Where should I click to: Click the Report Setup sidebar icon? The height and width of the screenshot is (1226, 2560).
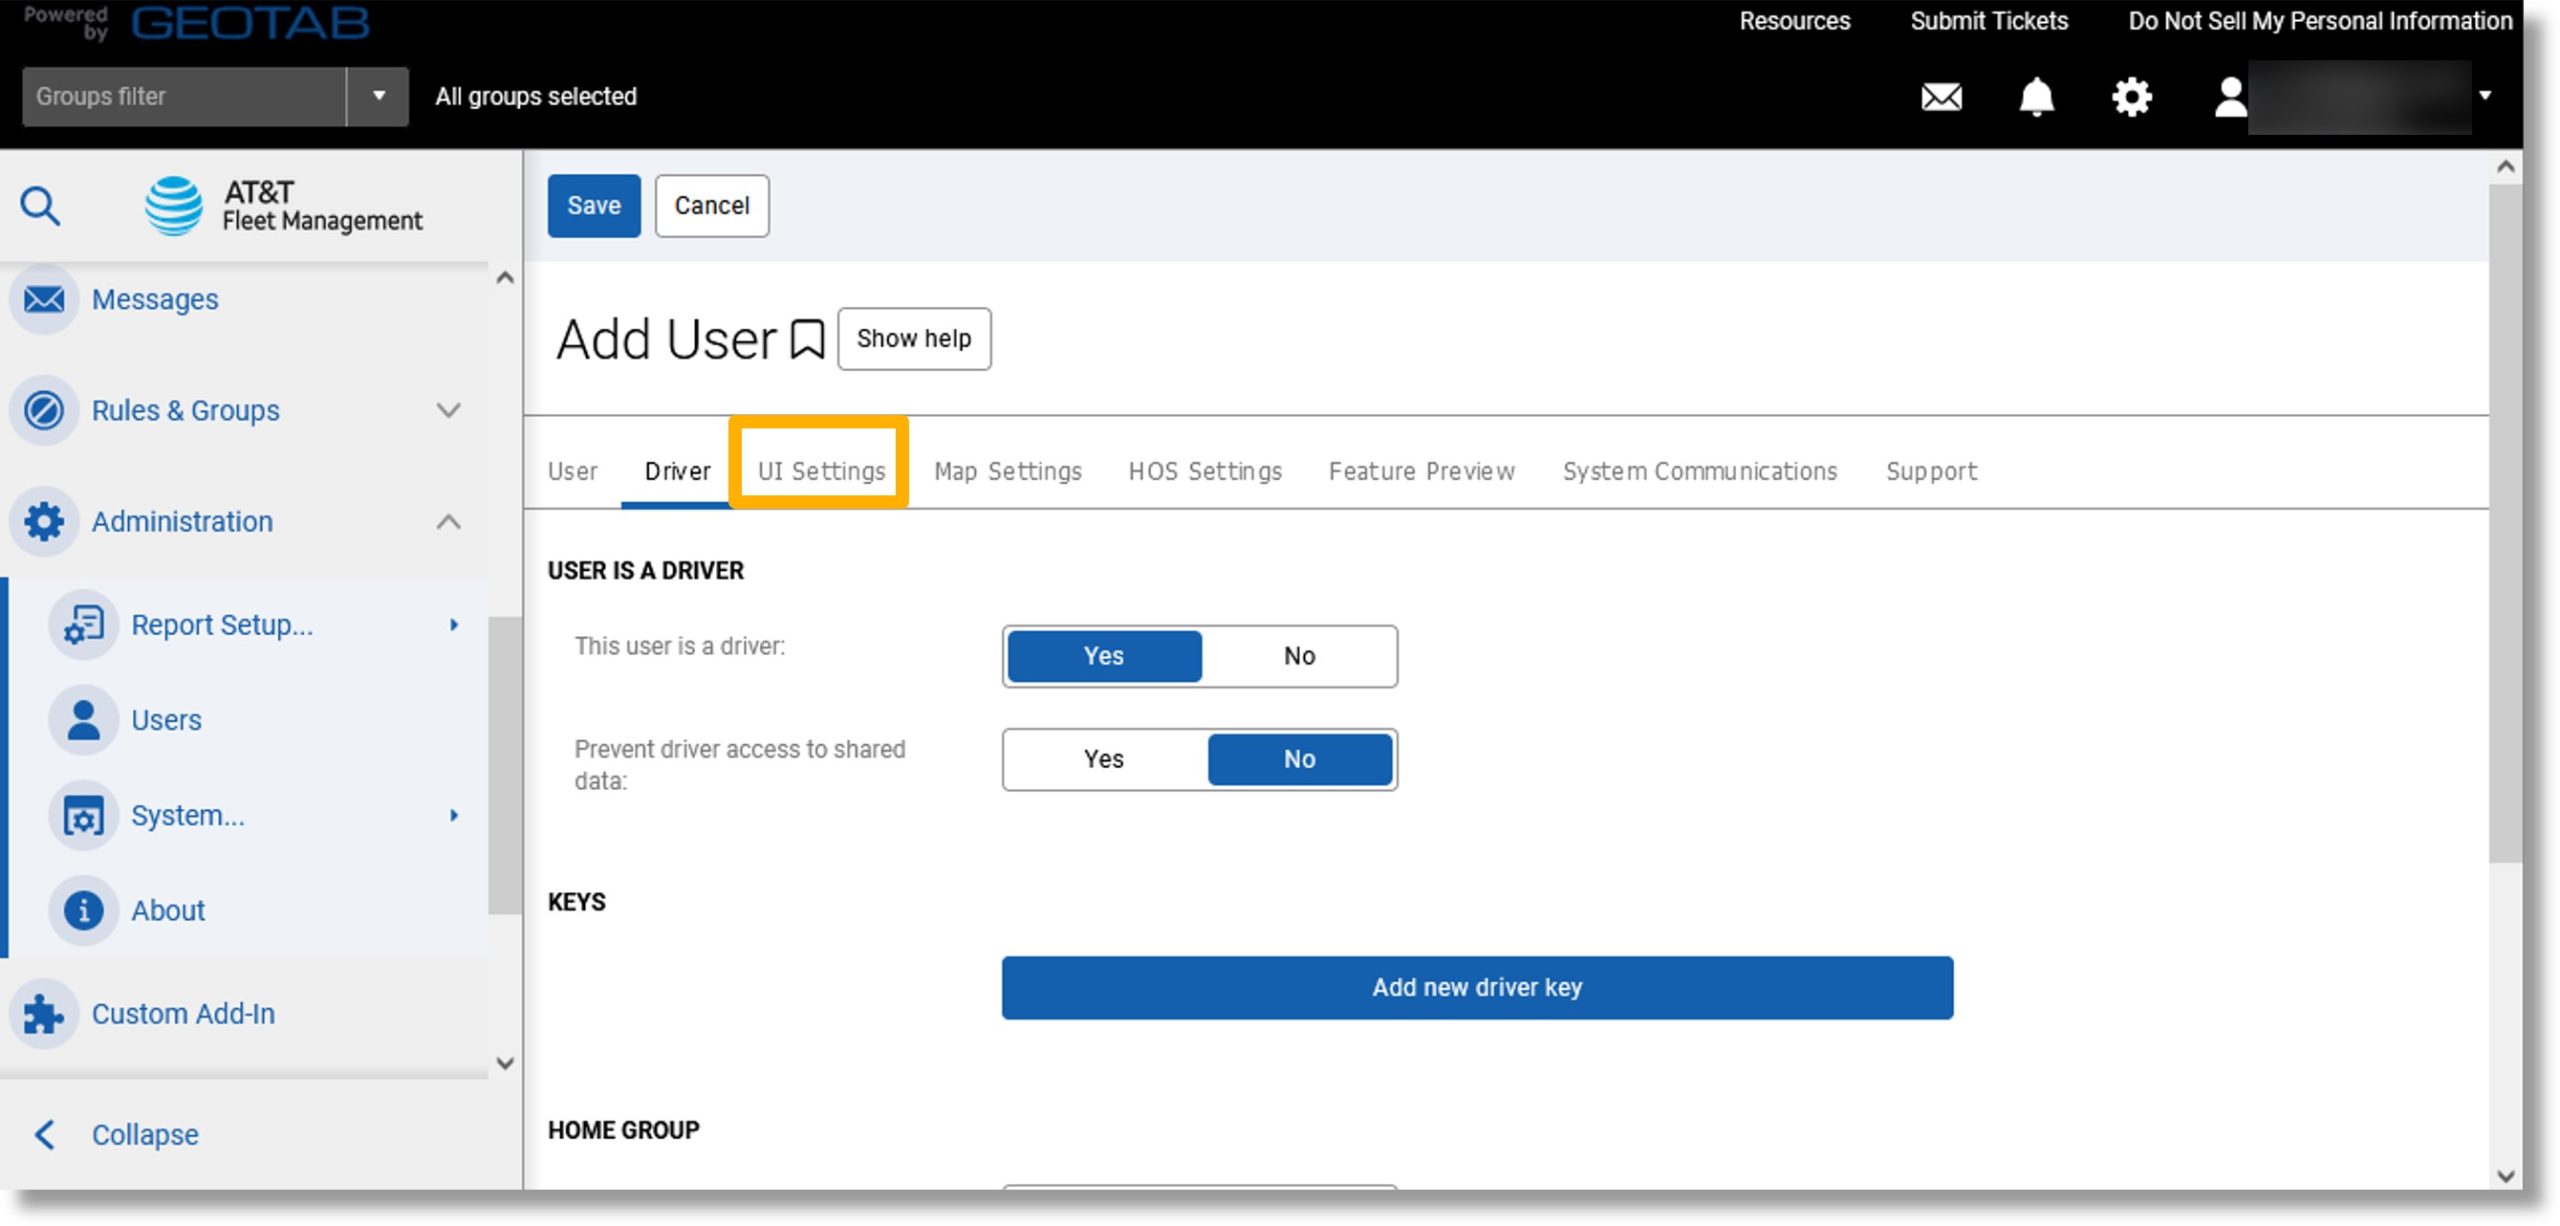tap(85, 622)
